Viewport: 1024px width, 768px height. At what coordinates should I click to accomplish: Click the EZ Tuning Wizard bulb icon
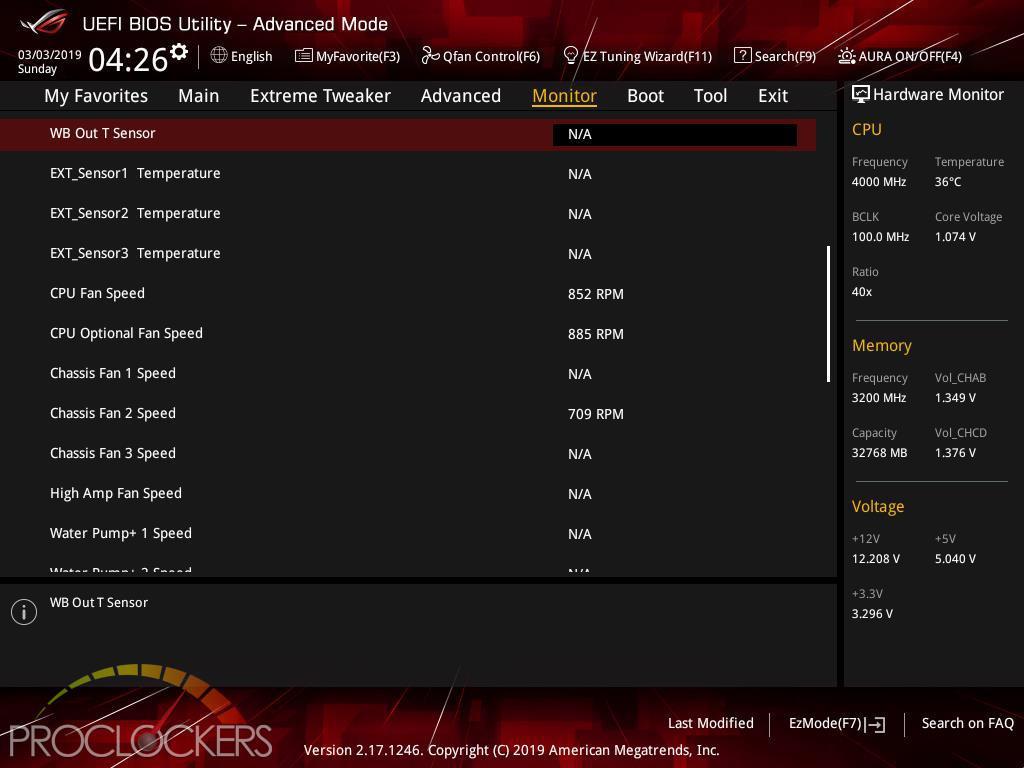pyautogui.click(x=570, y=56)
